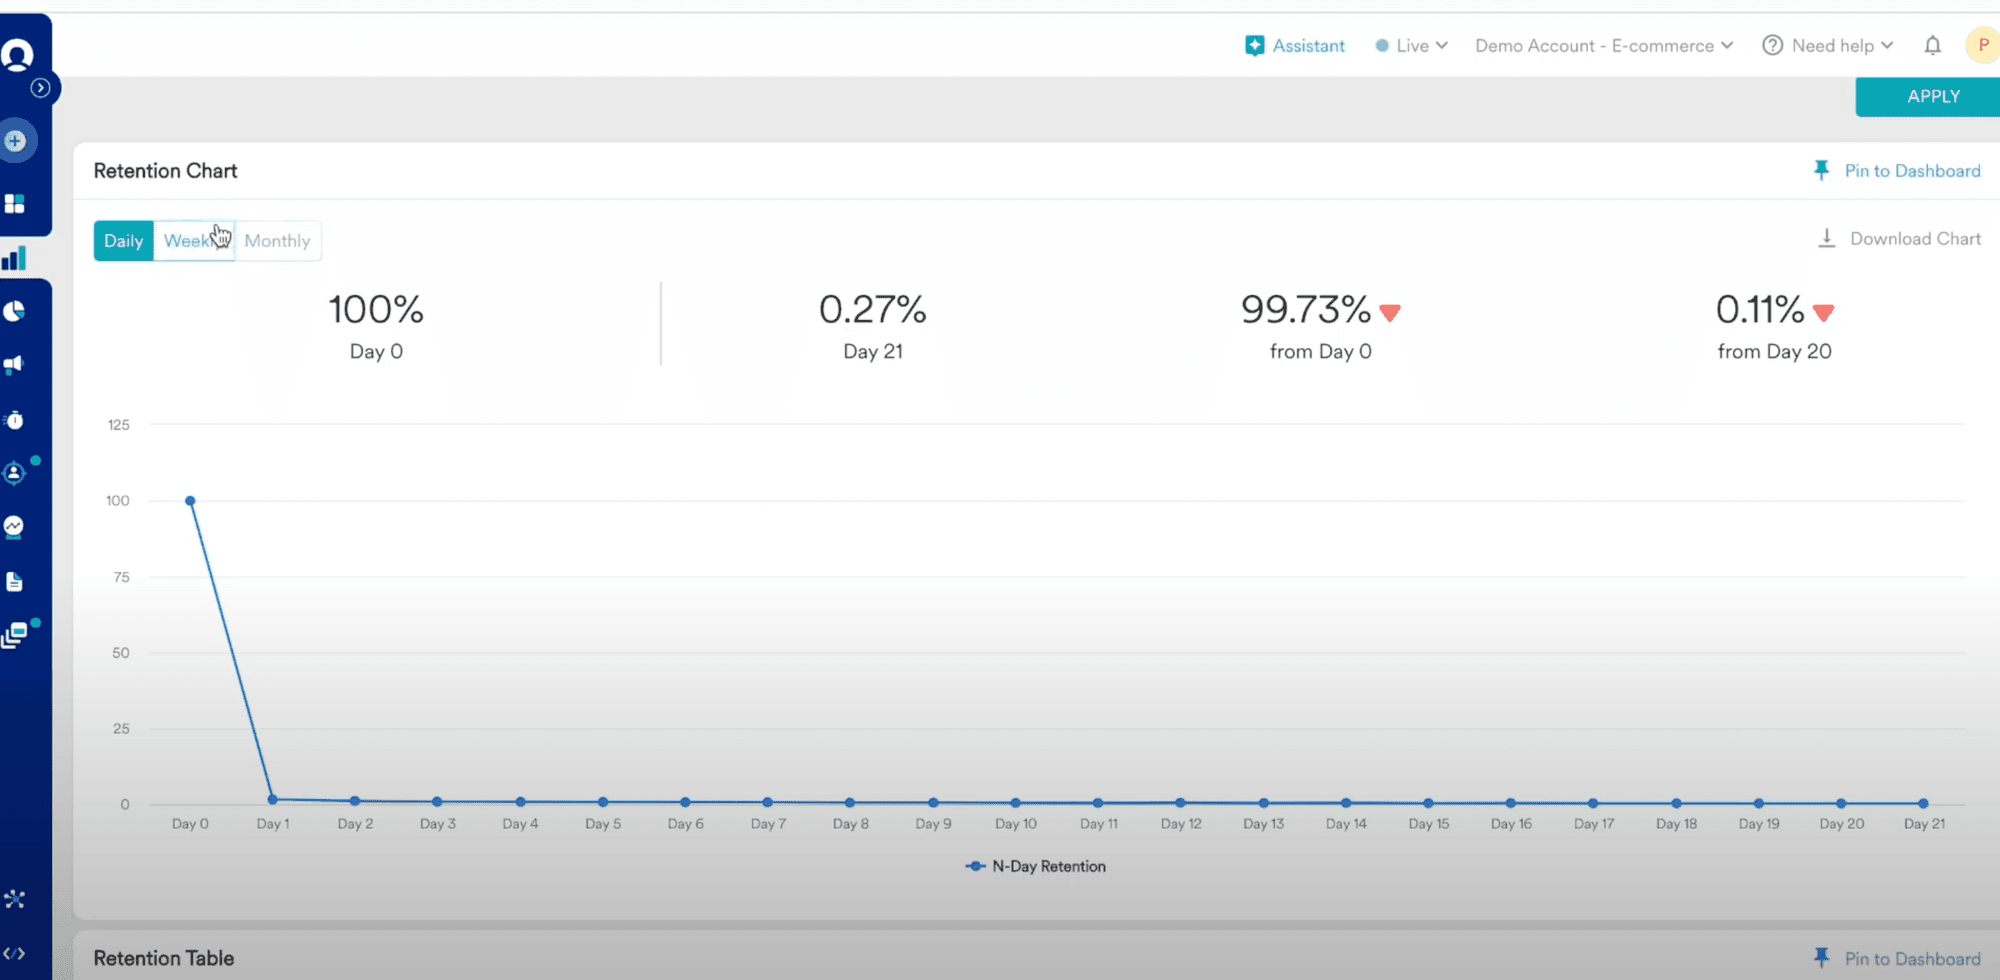Switch to the Monthly tab
The image size is (2000, 980).
point(277,241)
